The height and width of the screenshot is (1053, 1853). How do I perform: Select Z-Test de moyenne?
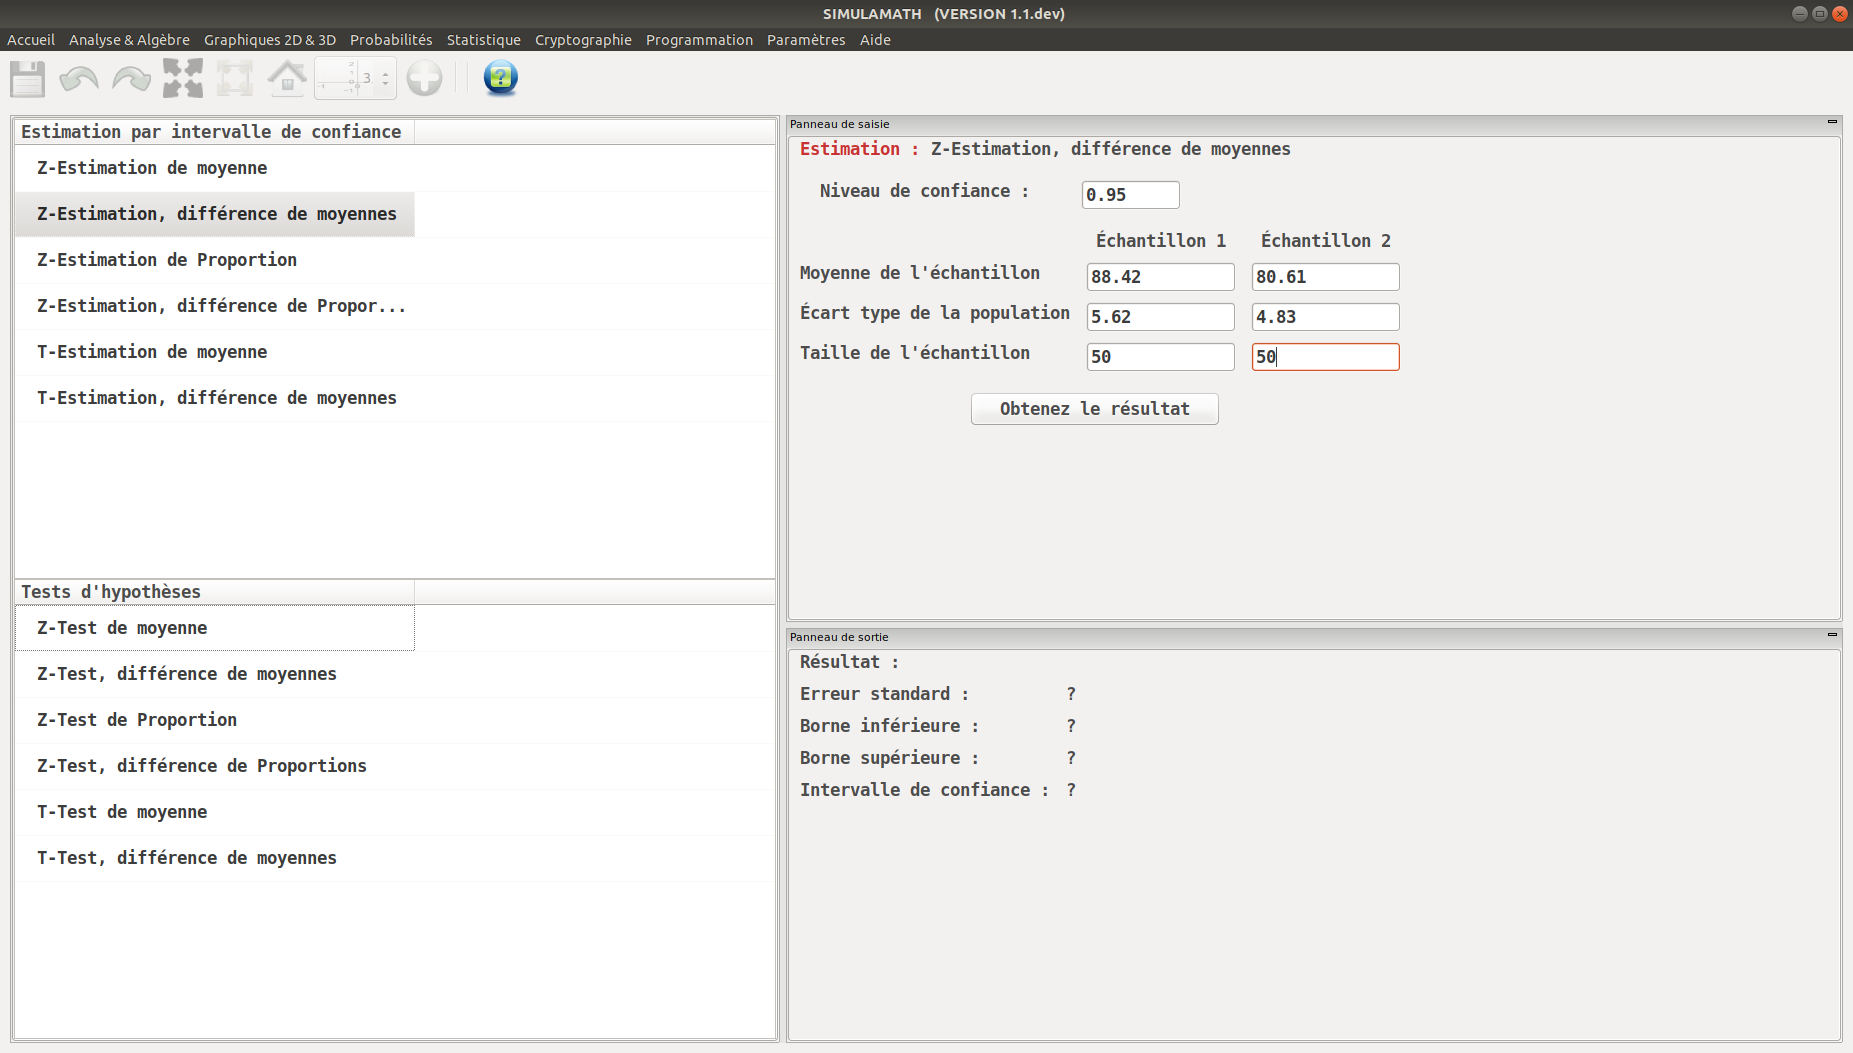[x=215, y=628]
